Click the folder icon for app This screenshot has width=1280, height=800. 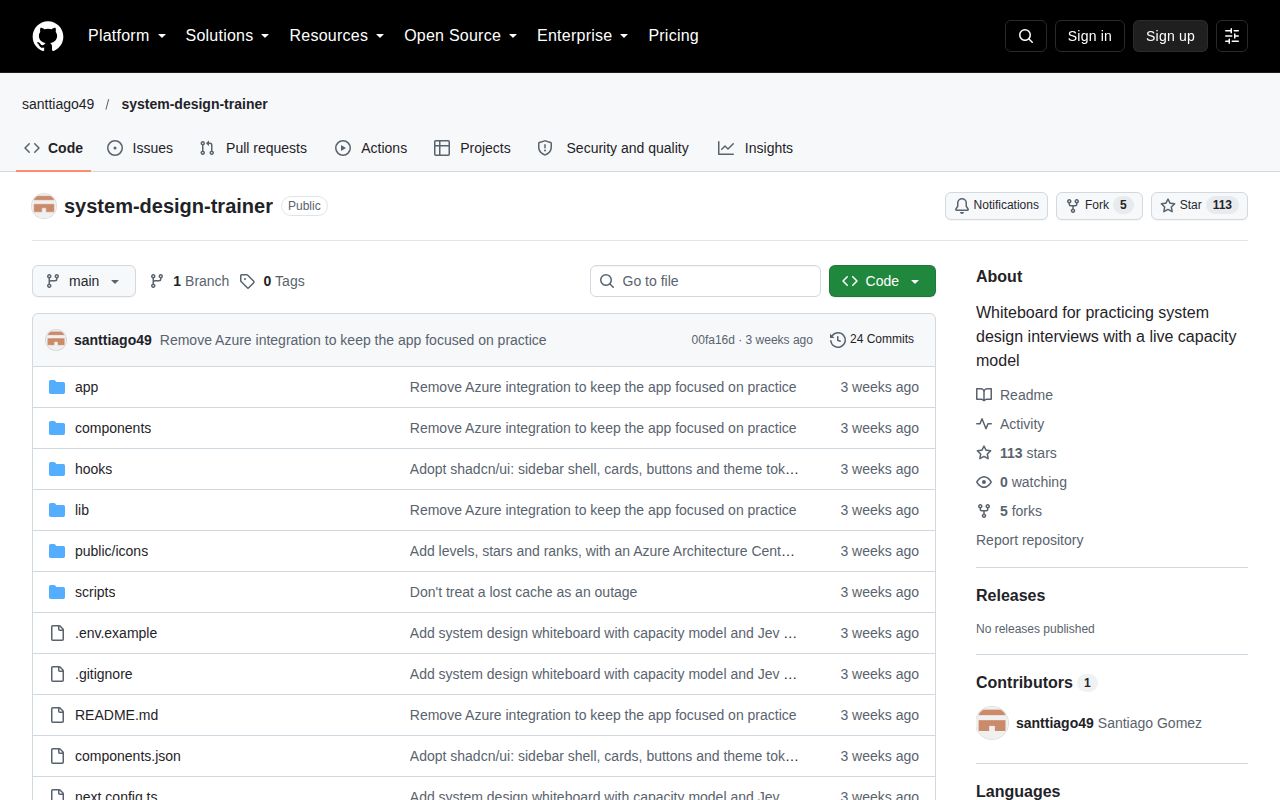(57, 387)
